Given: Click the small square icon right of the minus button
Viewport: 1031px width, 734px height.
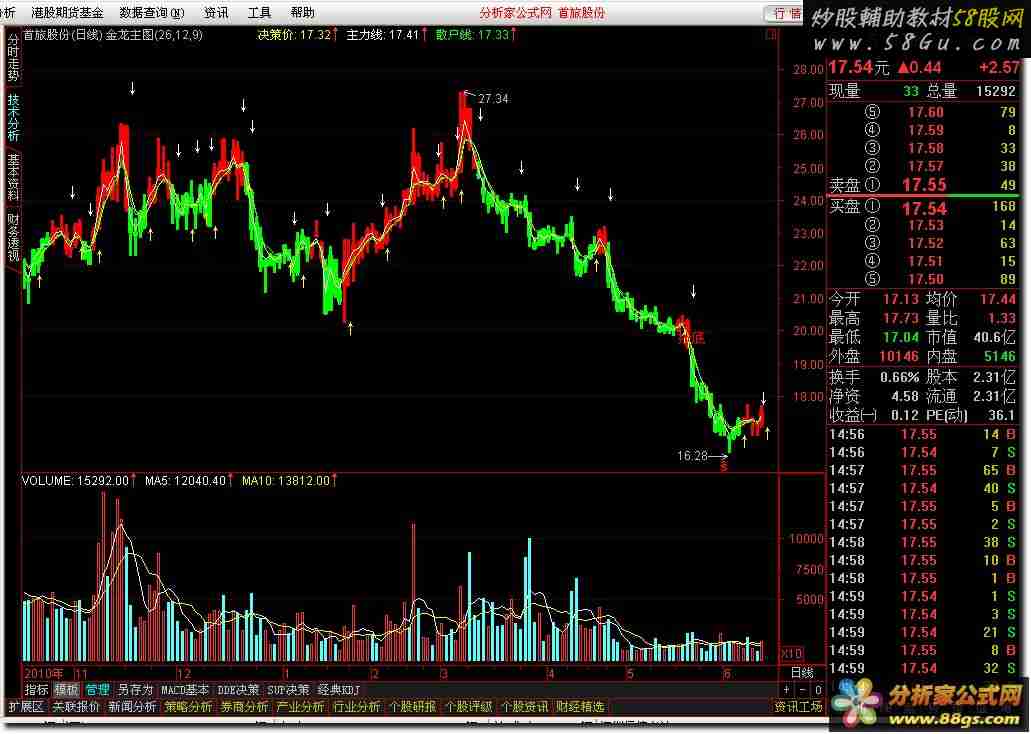Looking at the screenshot, I should click(816, 690).
